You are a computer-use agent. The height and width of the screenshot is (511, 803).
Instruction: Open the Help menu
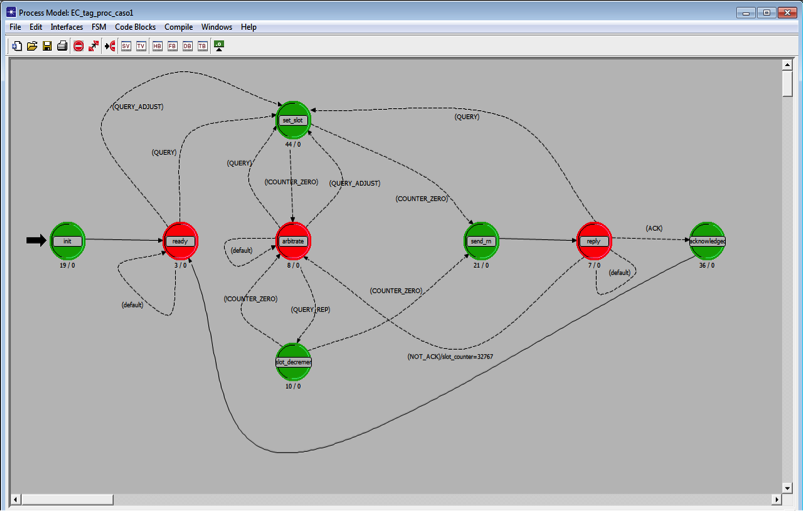point(249,27)
